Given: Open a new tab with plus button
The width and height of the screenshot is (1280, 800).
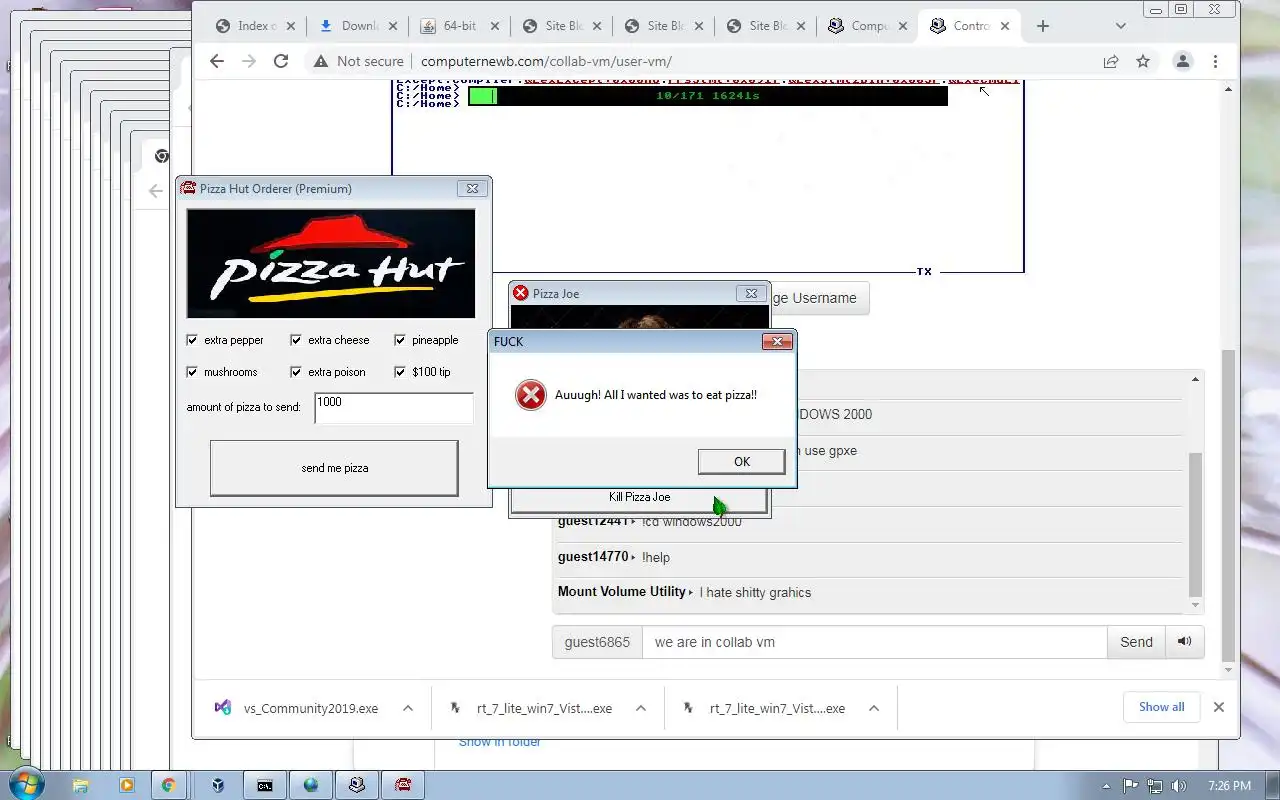Looking at the screenshot, I should pyautogui.click(x=1043, y=26).
